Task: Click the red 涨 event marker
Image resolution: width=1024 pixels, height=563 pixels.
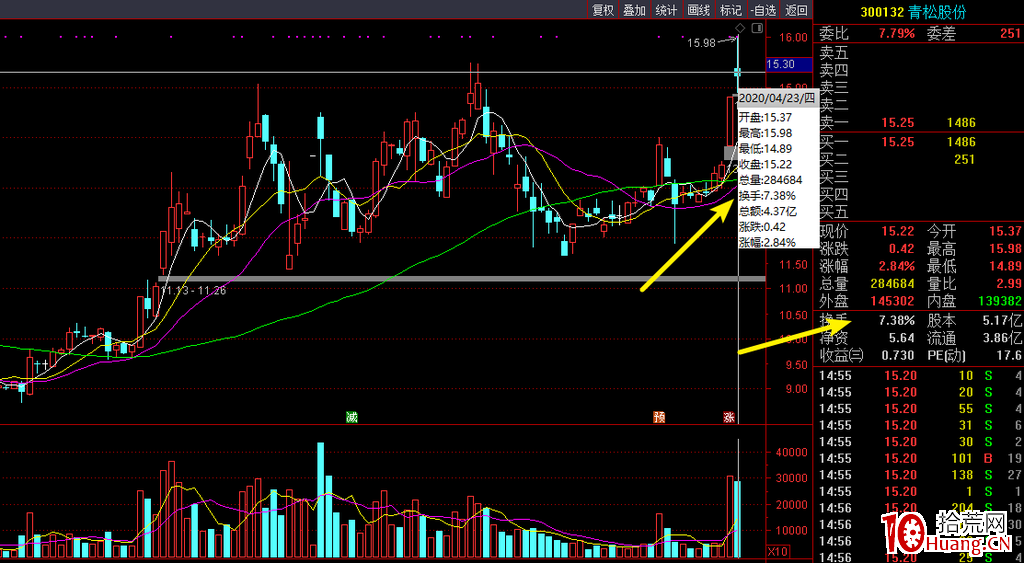Action: pyautogui.click(x=729, y=417)
